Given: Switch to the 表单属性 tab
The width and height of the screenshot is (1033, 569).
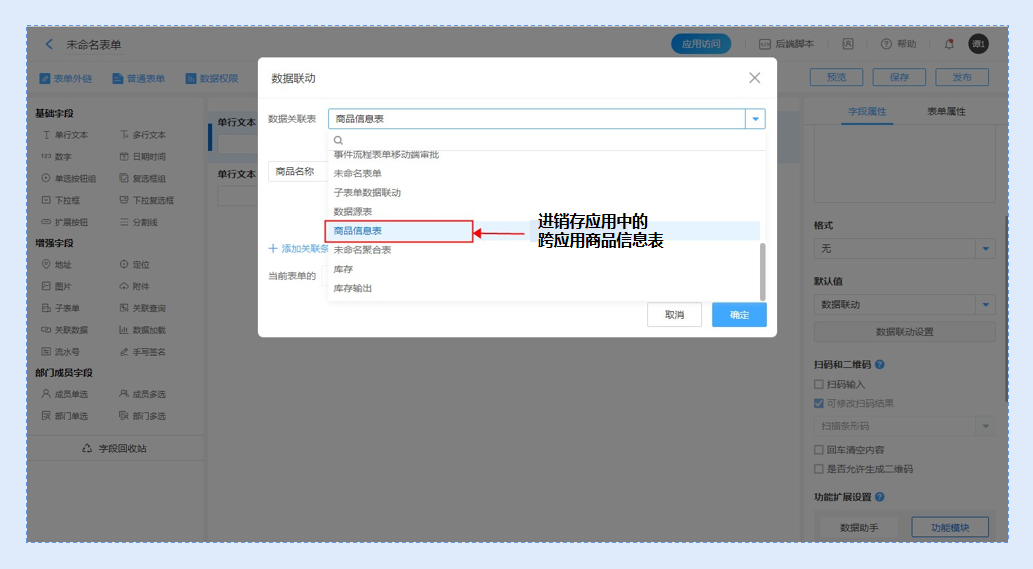Looking at the screenshot, I should 946,112.
